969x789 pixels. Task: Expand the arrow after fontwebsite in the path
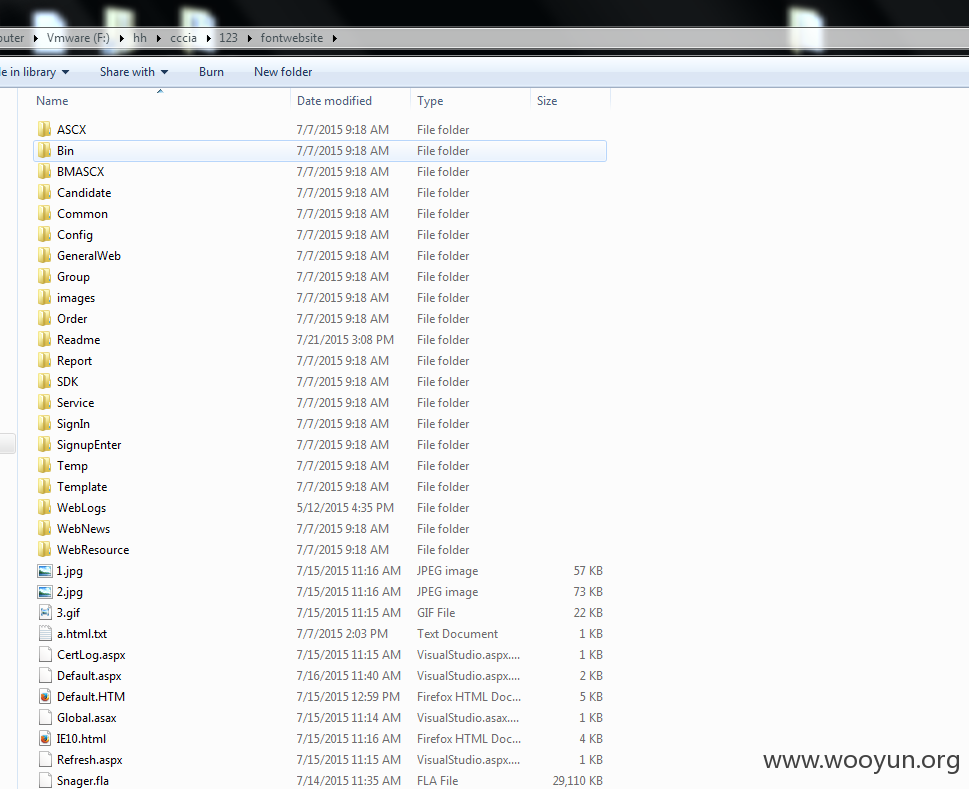[335, 38]
